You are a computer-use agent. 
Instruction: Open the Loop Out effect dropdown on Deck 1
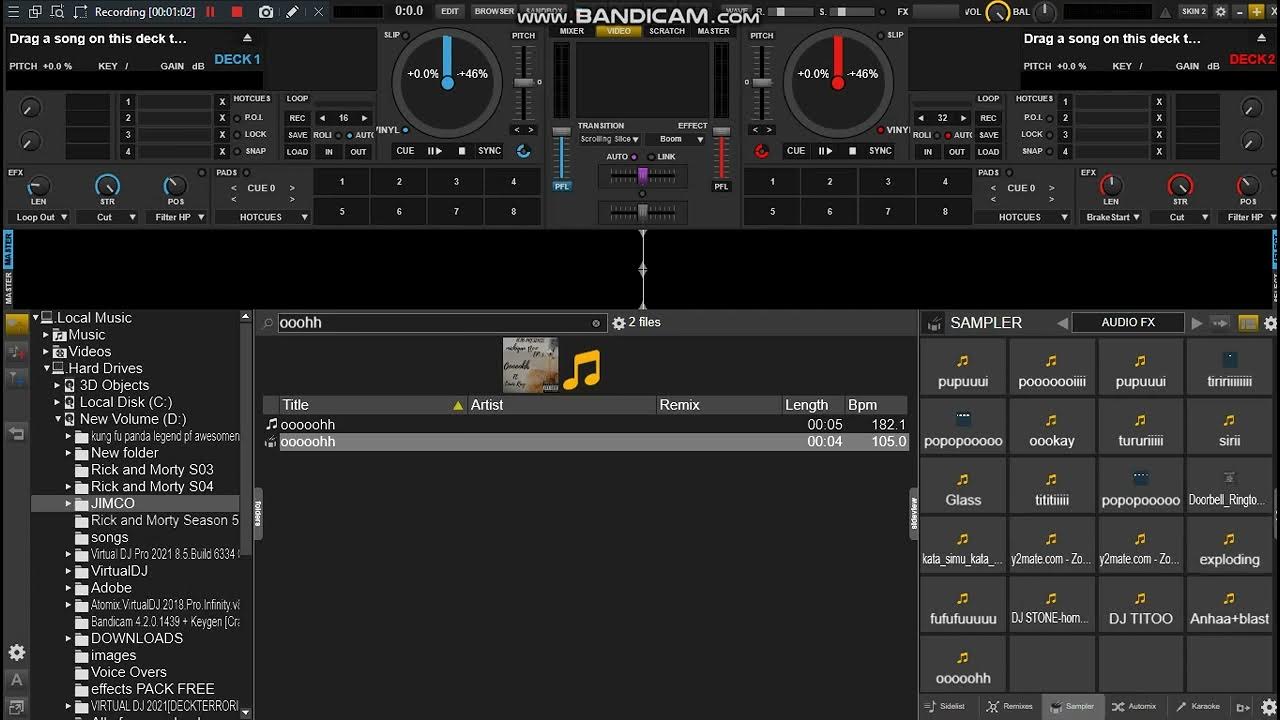(x=40, y=217)
